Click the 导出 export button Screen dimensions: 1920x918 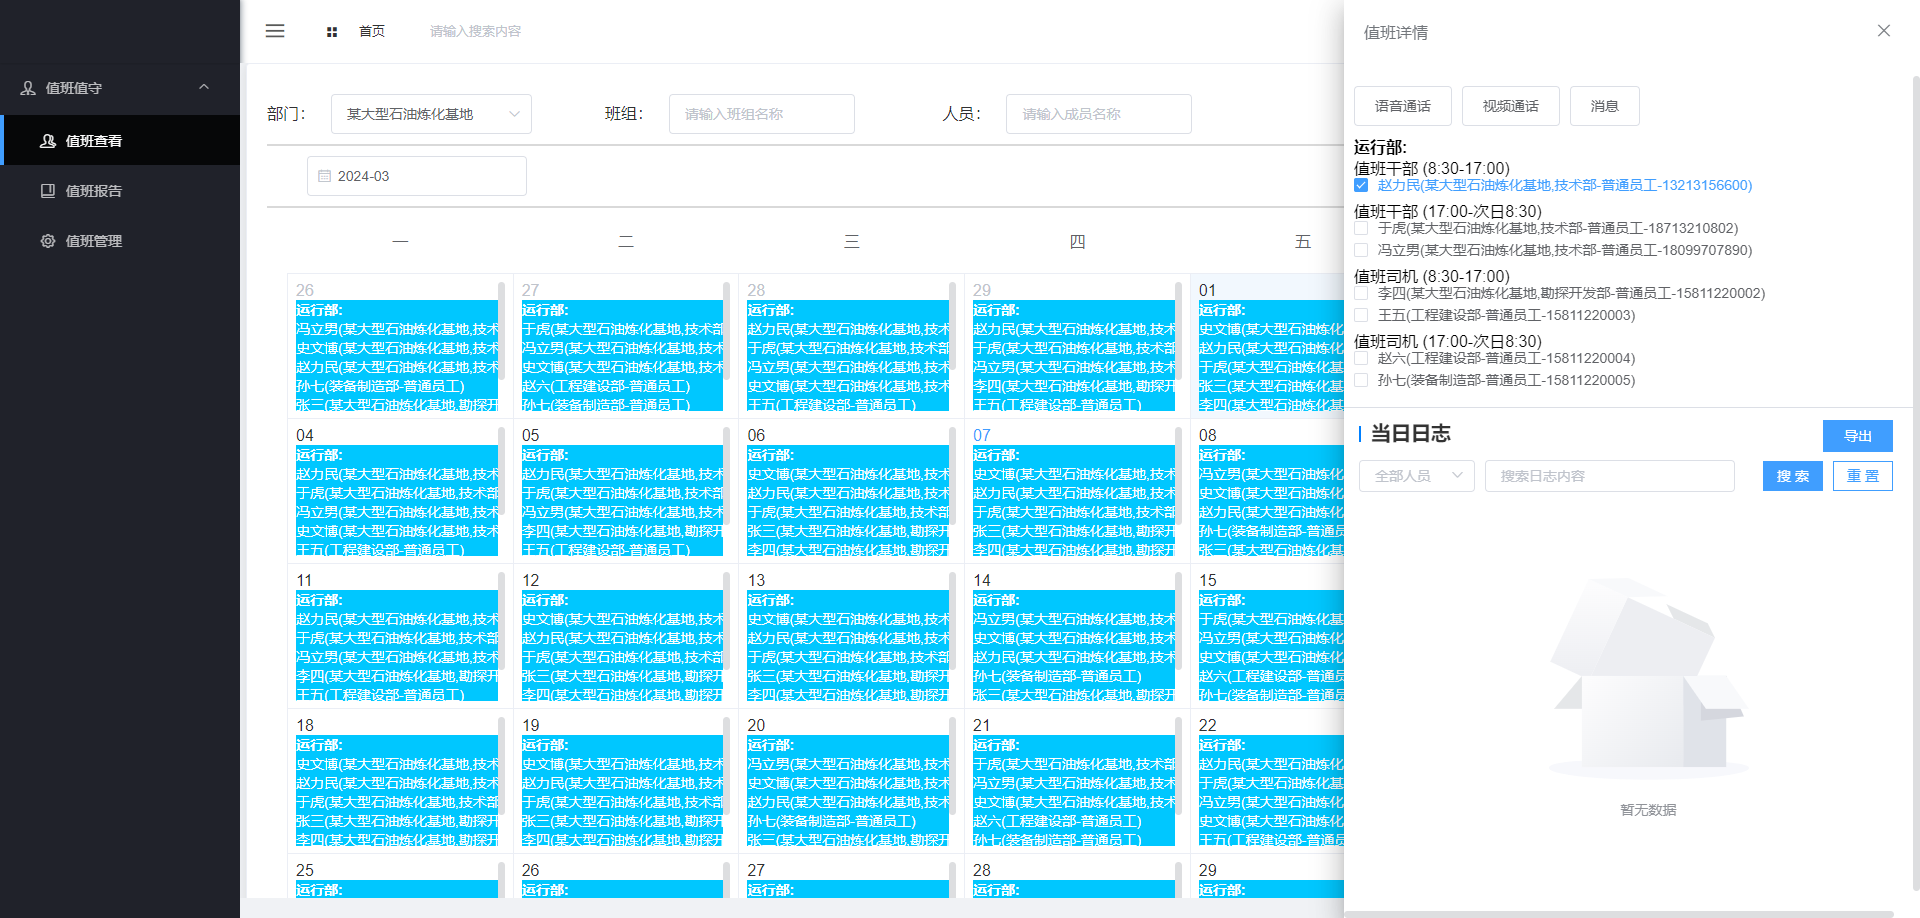click(x=1857, y=436)
